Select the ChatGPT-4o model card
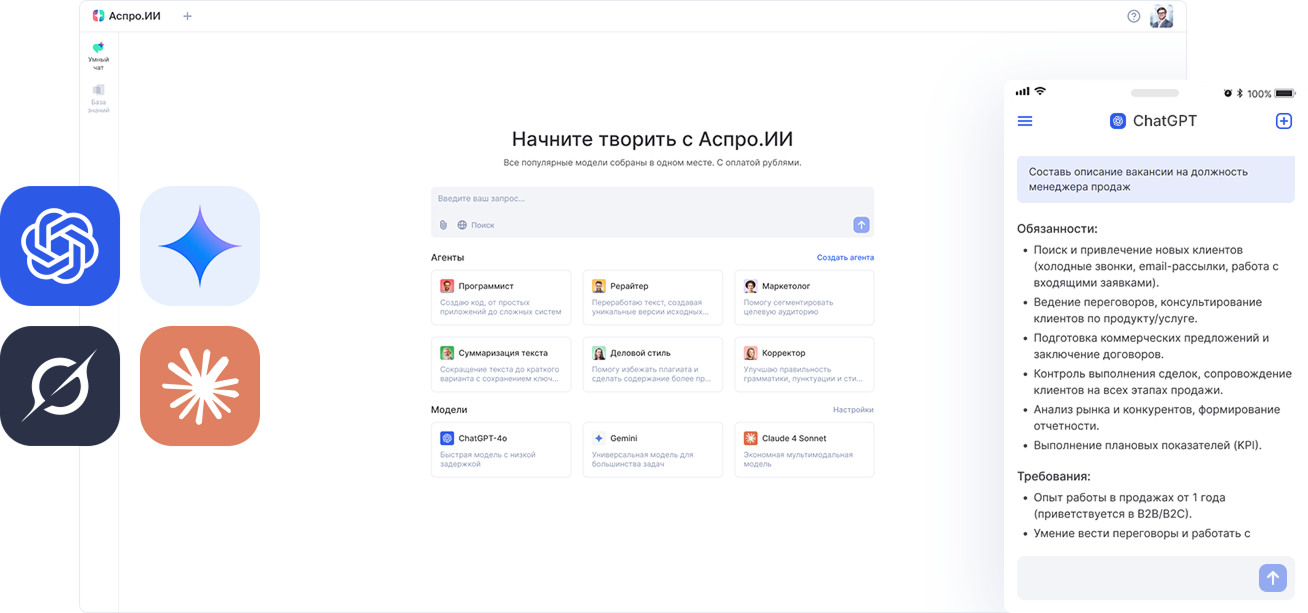 click(x=501, y=449)
